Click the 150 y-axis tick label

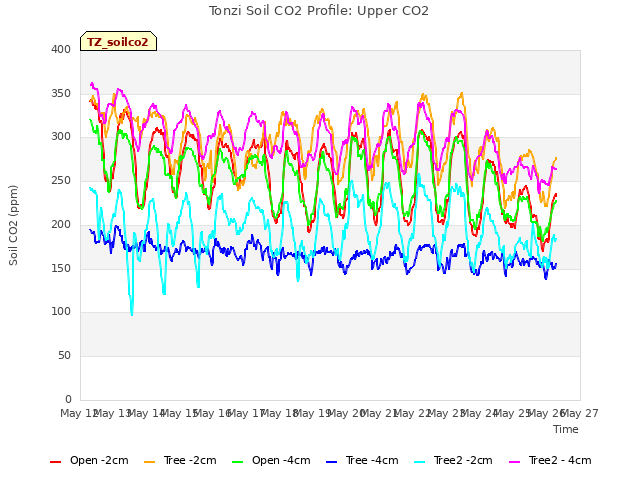pos(61,268)
